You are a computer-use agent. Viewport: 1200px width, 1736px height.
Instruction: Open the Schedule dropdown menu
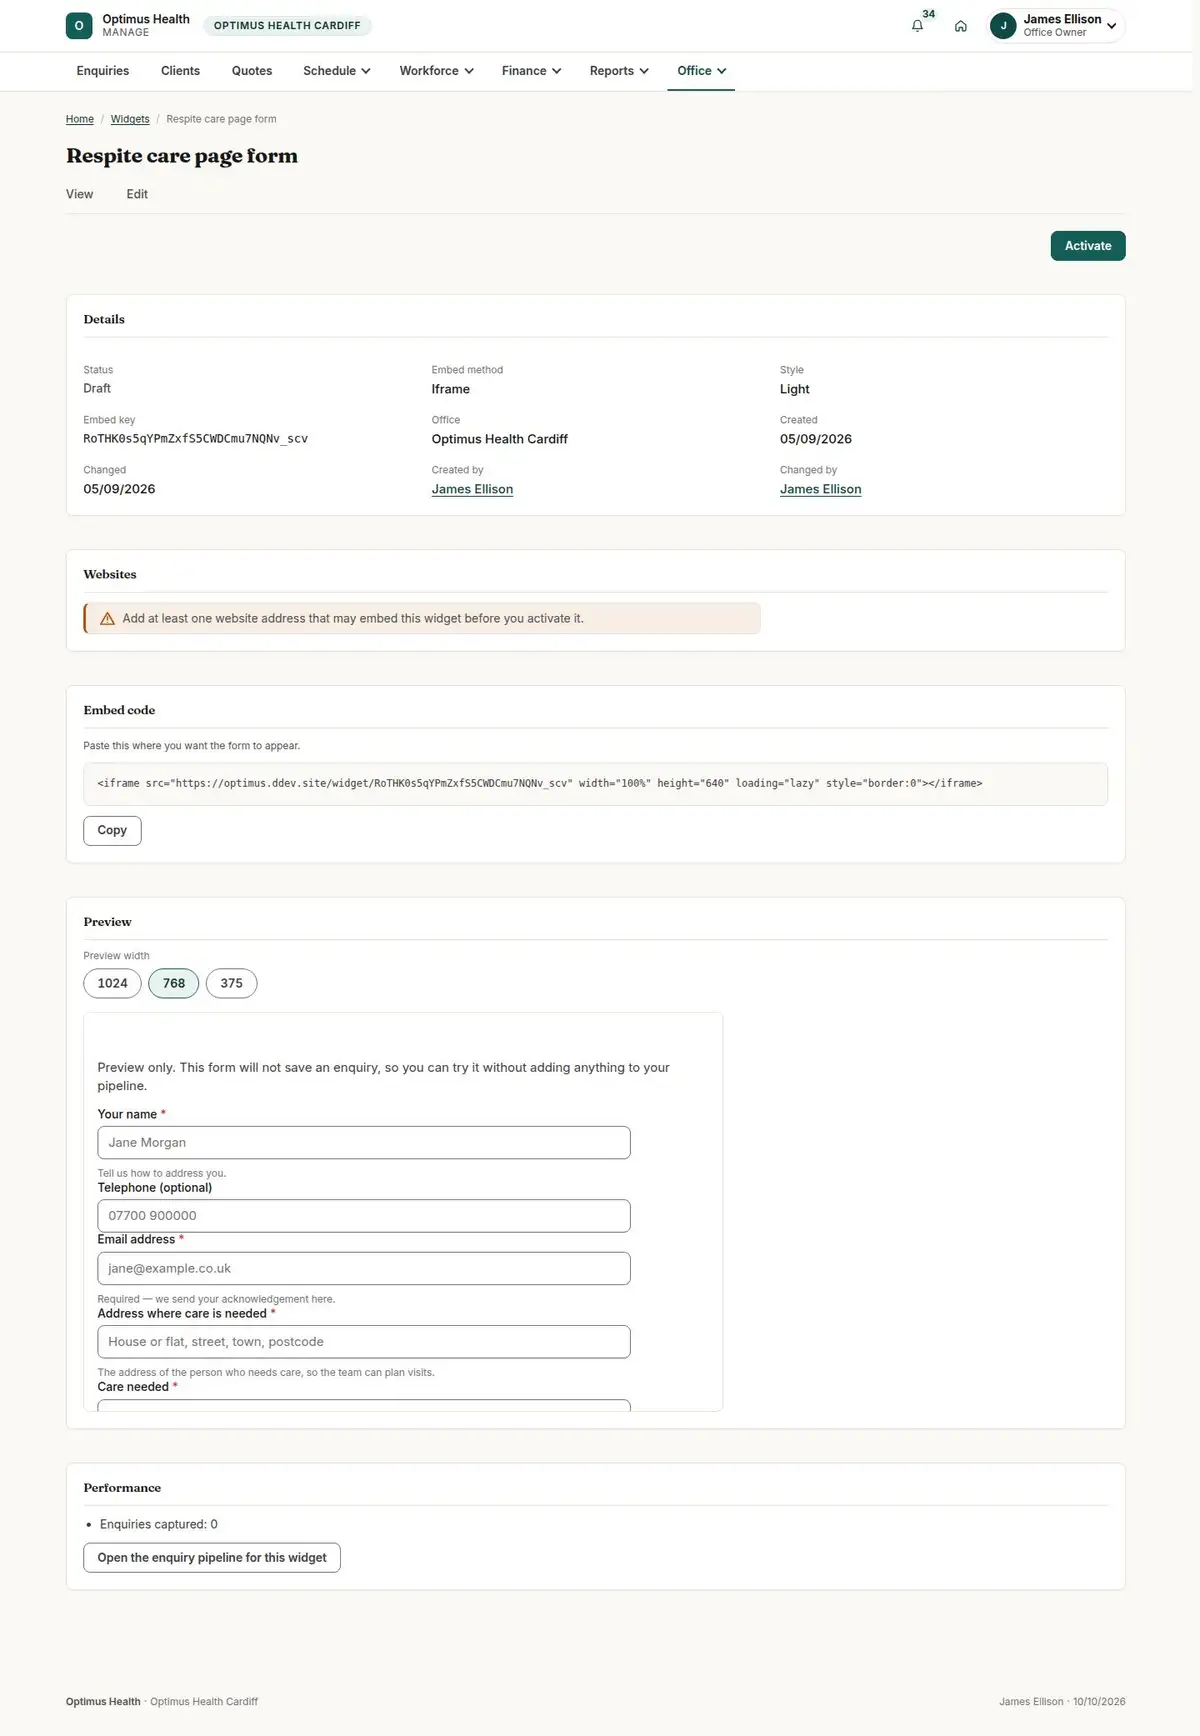pyautogui.click(x=337, y=71)
